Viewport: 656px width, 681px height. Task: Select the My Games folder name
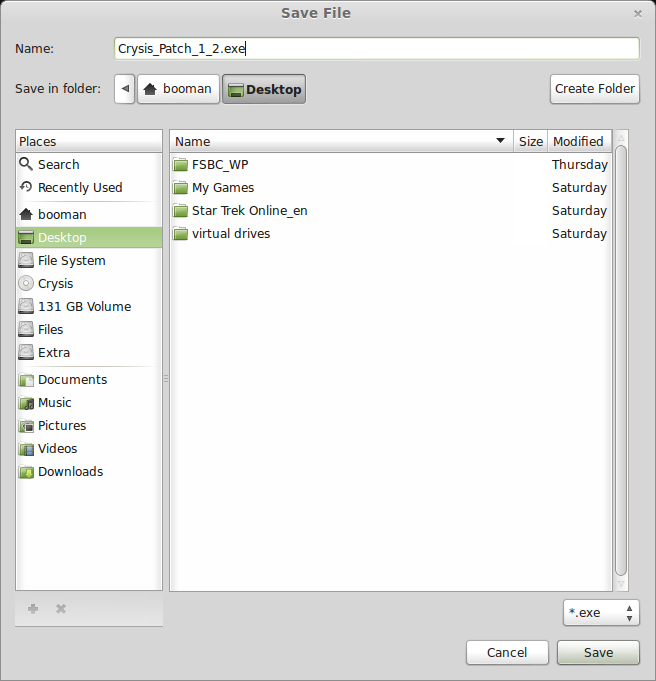coord(223,188)
